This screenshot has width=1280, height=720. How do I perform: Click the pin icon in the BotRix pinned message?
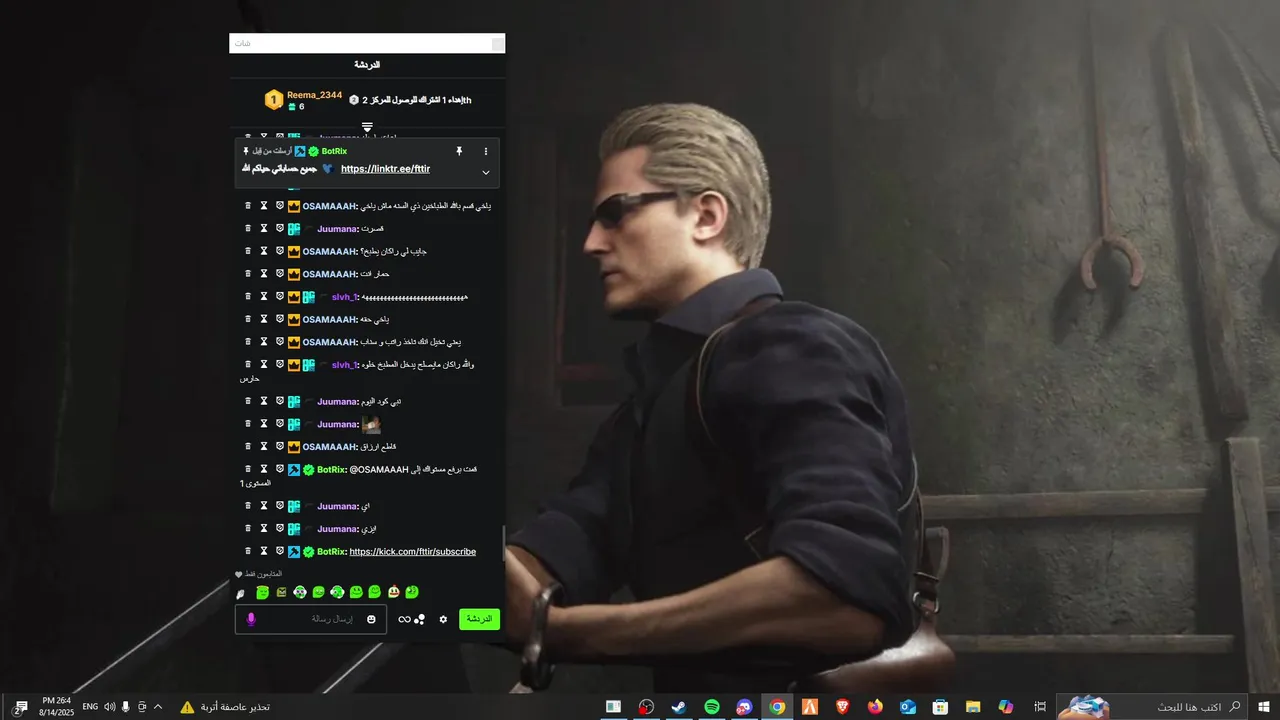[x=459, y=151]
